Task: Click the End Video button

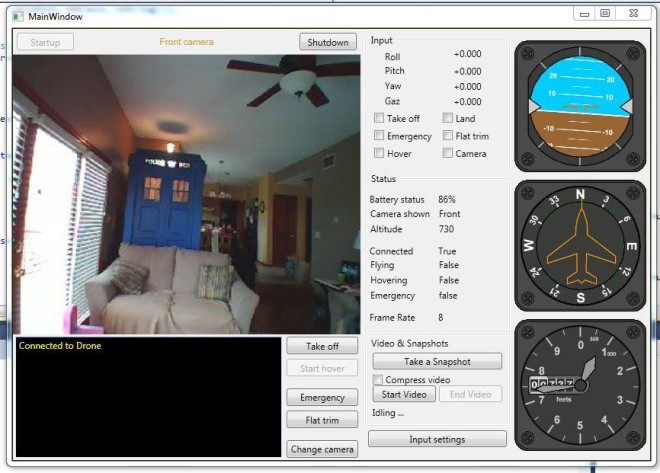Action: (x=471, y=394)
